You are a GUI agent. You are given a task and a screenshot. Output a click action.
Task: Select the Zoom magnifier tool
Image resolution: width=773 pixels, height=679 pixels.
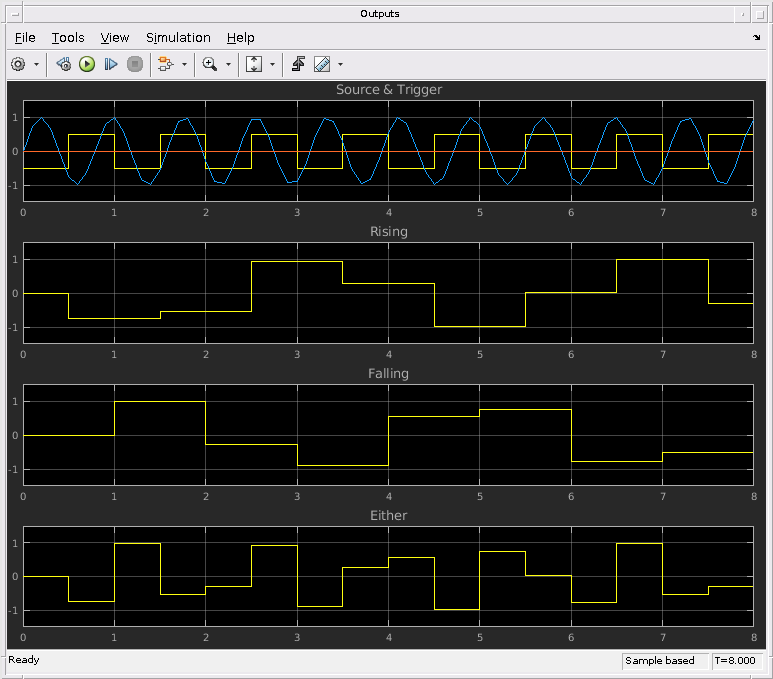[209, 64]
